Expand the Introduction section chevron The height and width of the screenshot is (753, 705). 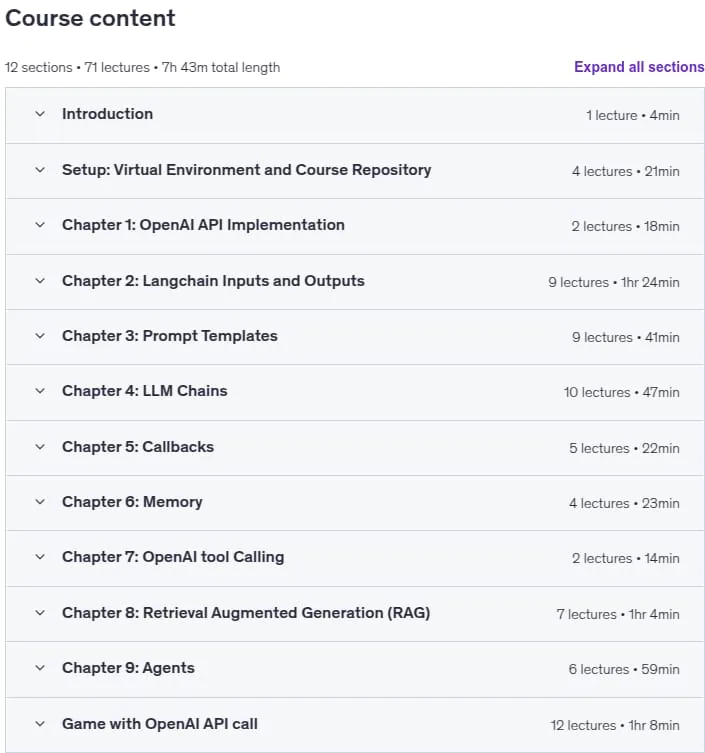(x=40, y=114)
